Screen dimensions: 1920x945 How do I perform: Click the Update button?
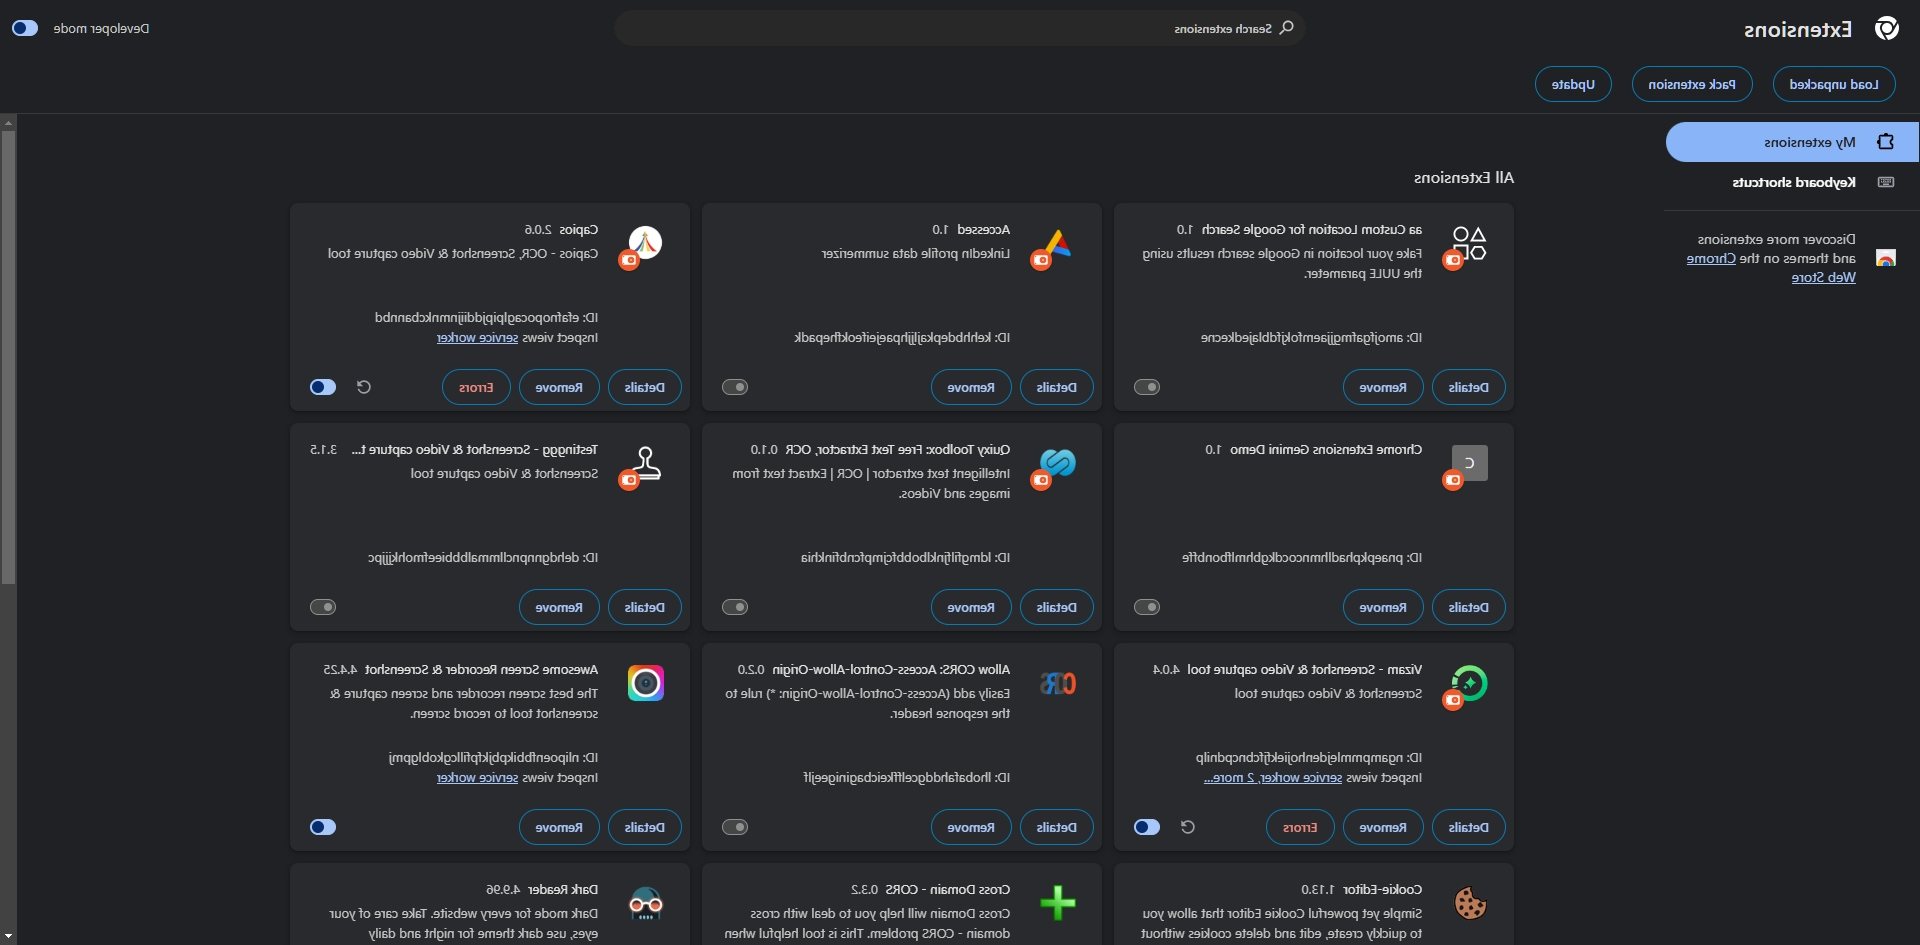click(1573, 84)
